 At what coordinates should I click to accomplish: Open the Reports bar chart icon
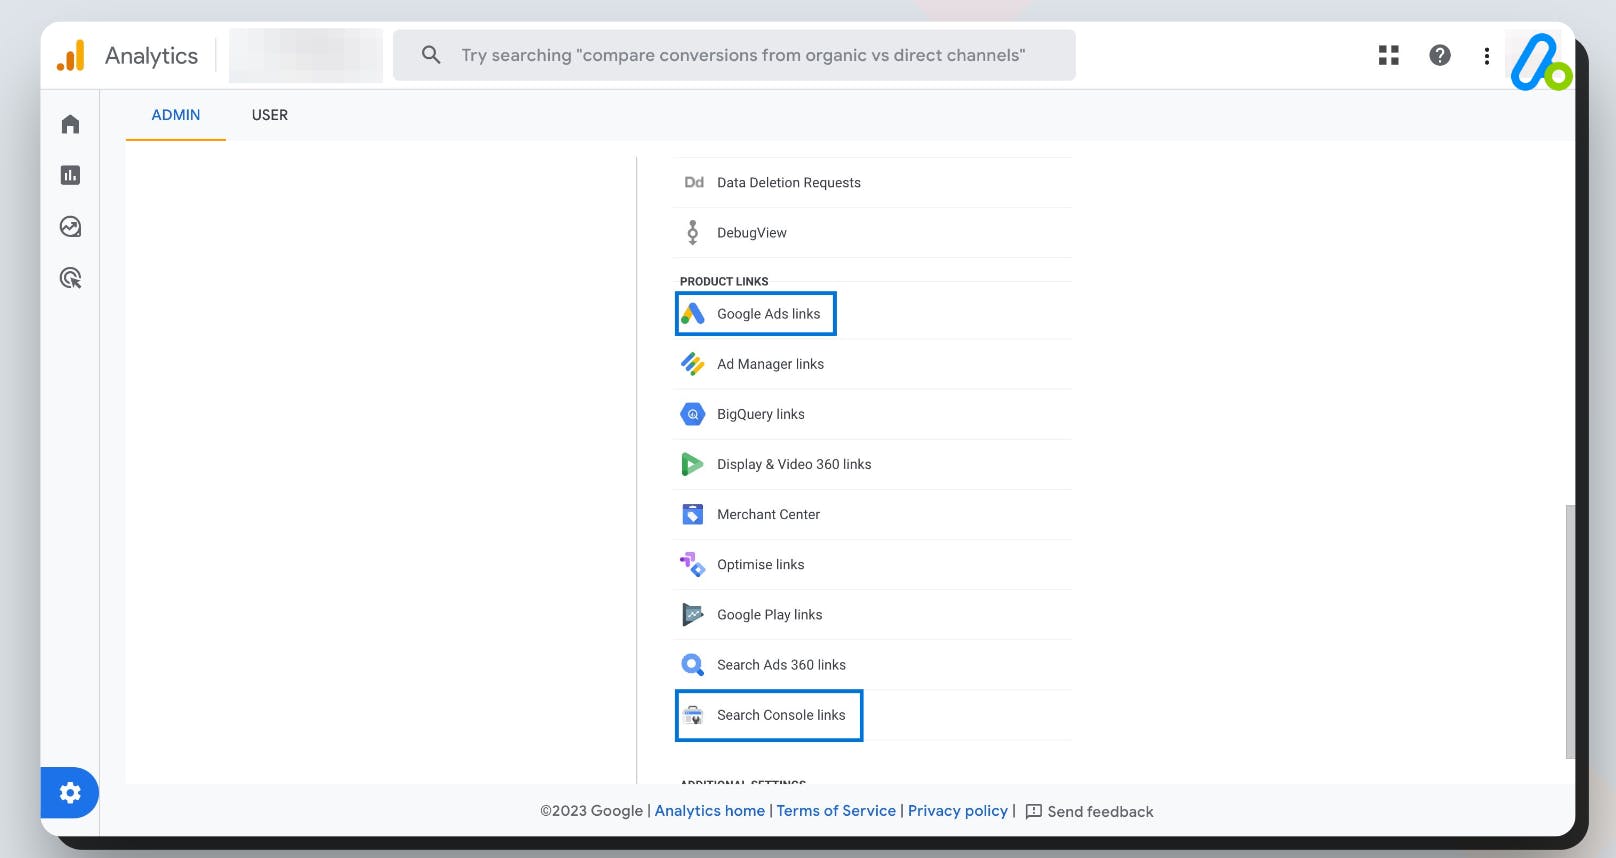(70, 175)
